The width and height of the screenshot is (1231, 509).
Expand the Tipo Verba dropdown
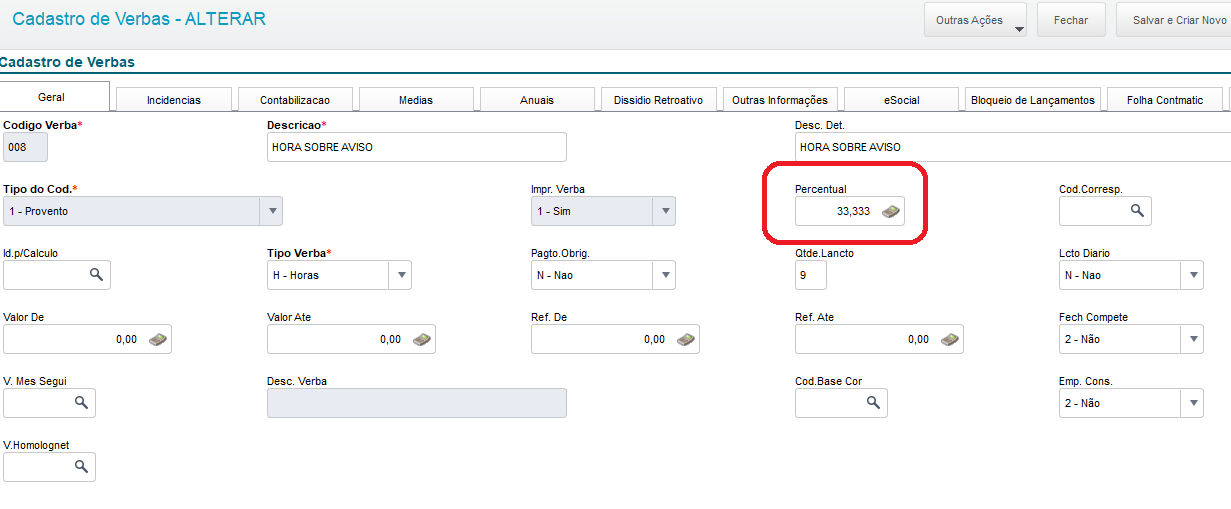pyautogui.click(x=400, y=275)
